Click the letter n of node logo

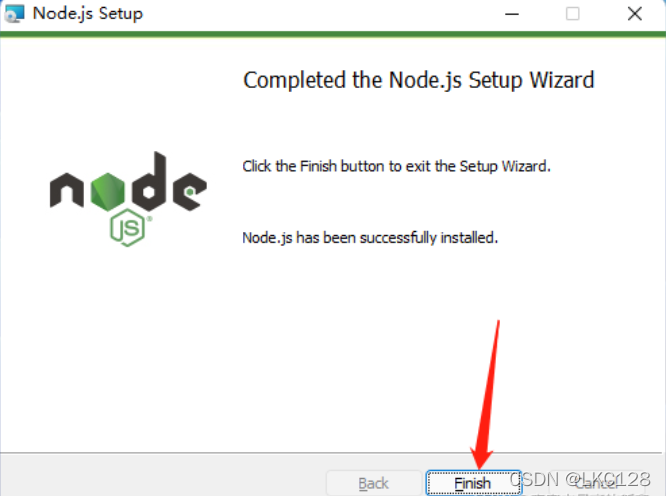tap(67, 190)
